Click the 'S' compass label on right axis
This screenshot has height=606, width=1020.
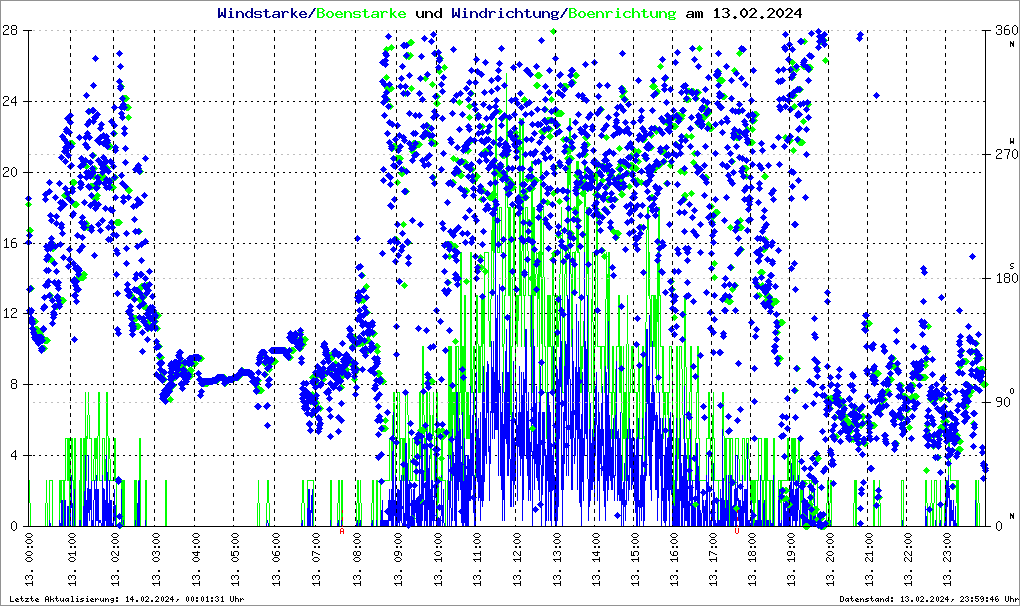pyautogui.click(x=1012, y=266)
